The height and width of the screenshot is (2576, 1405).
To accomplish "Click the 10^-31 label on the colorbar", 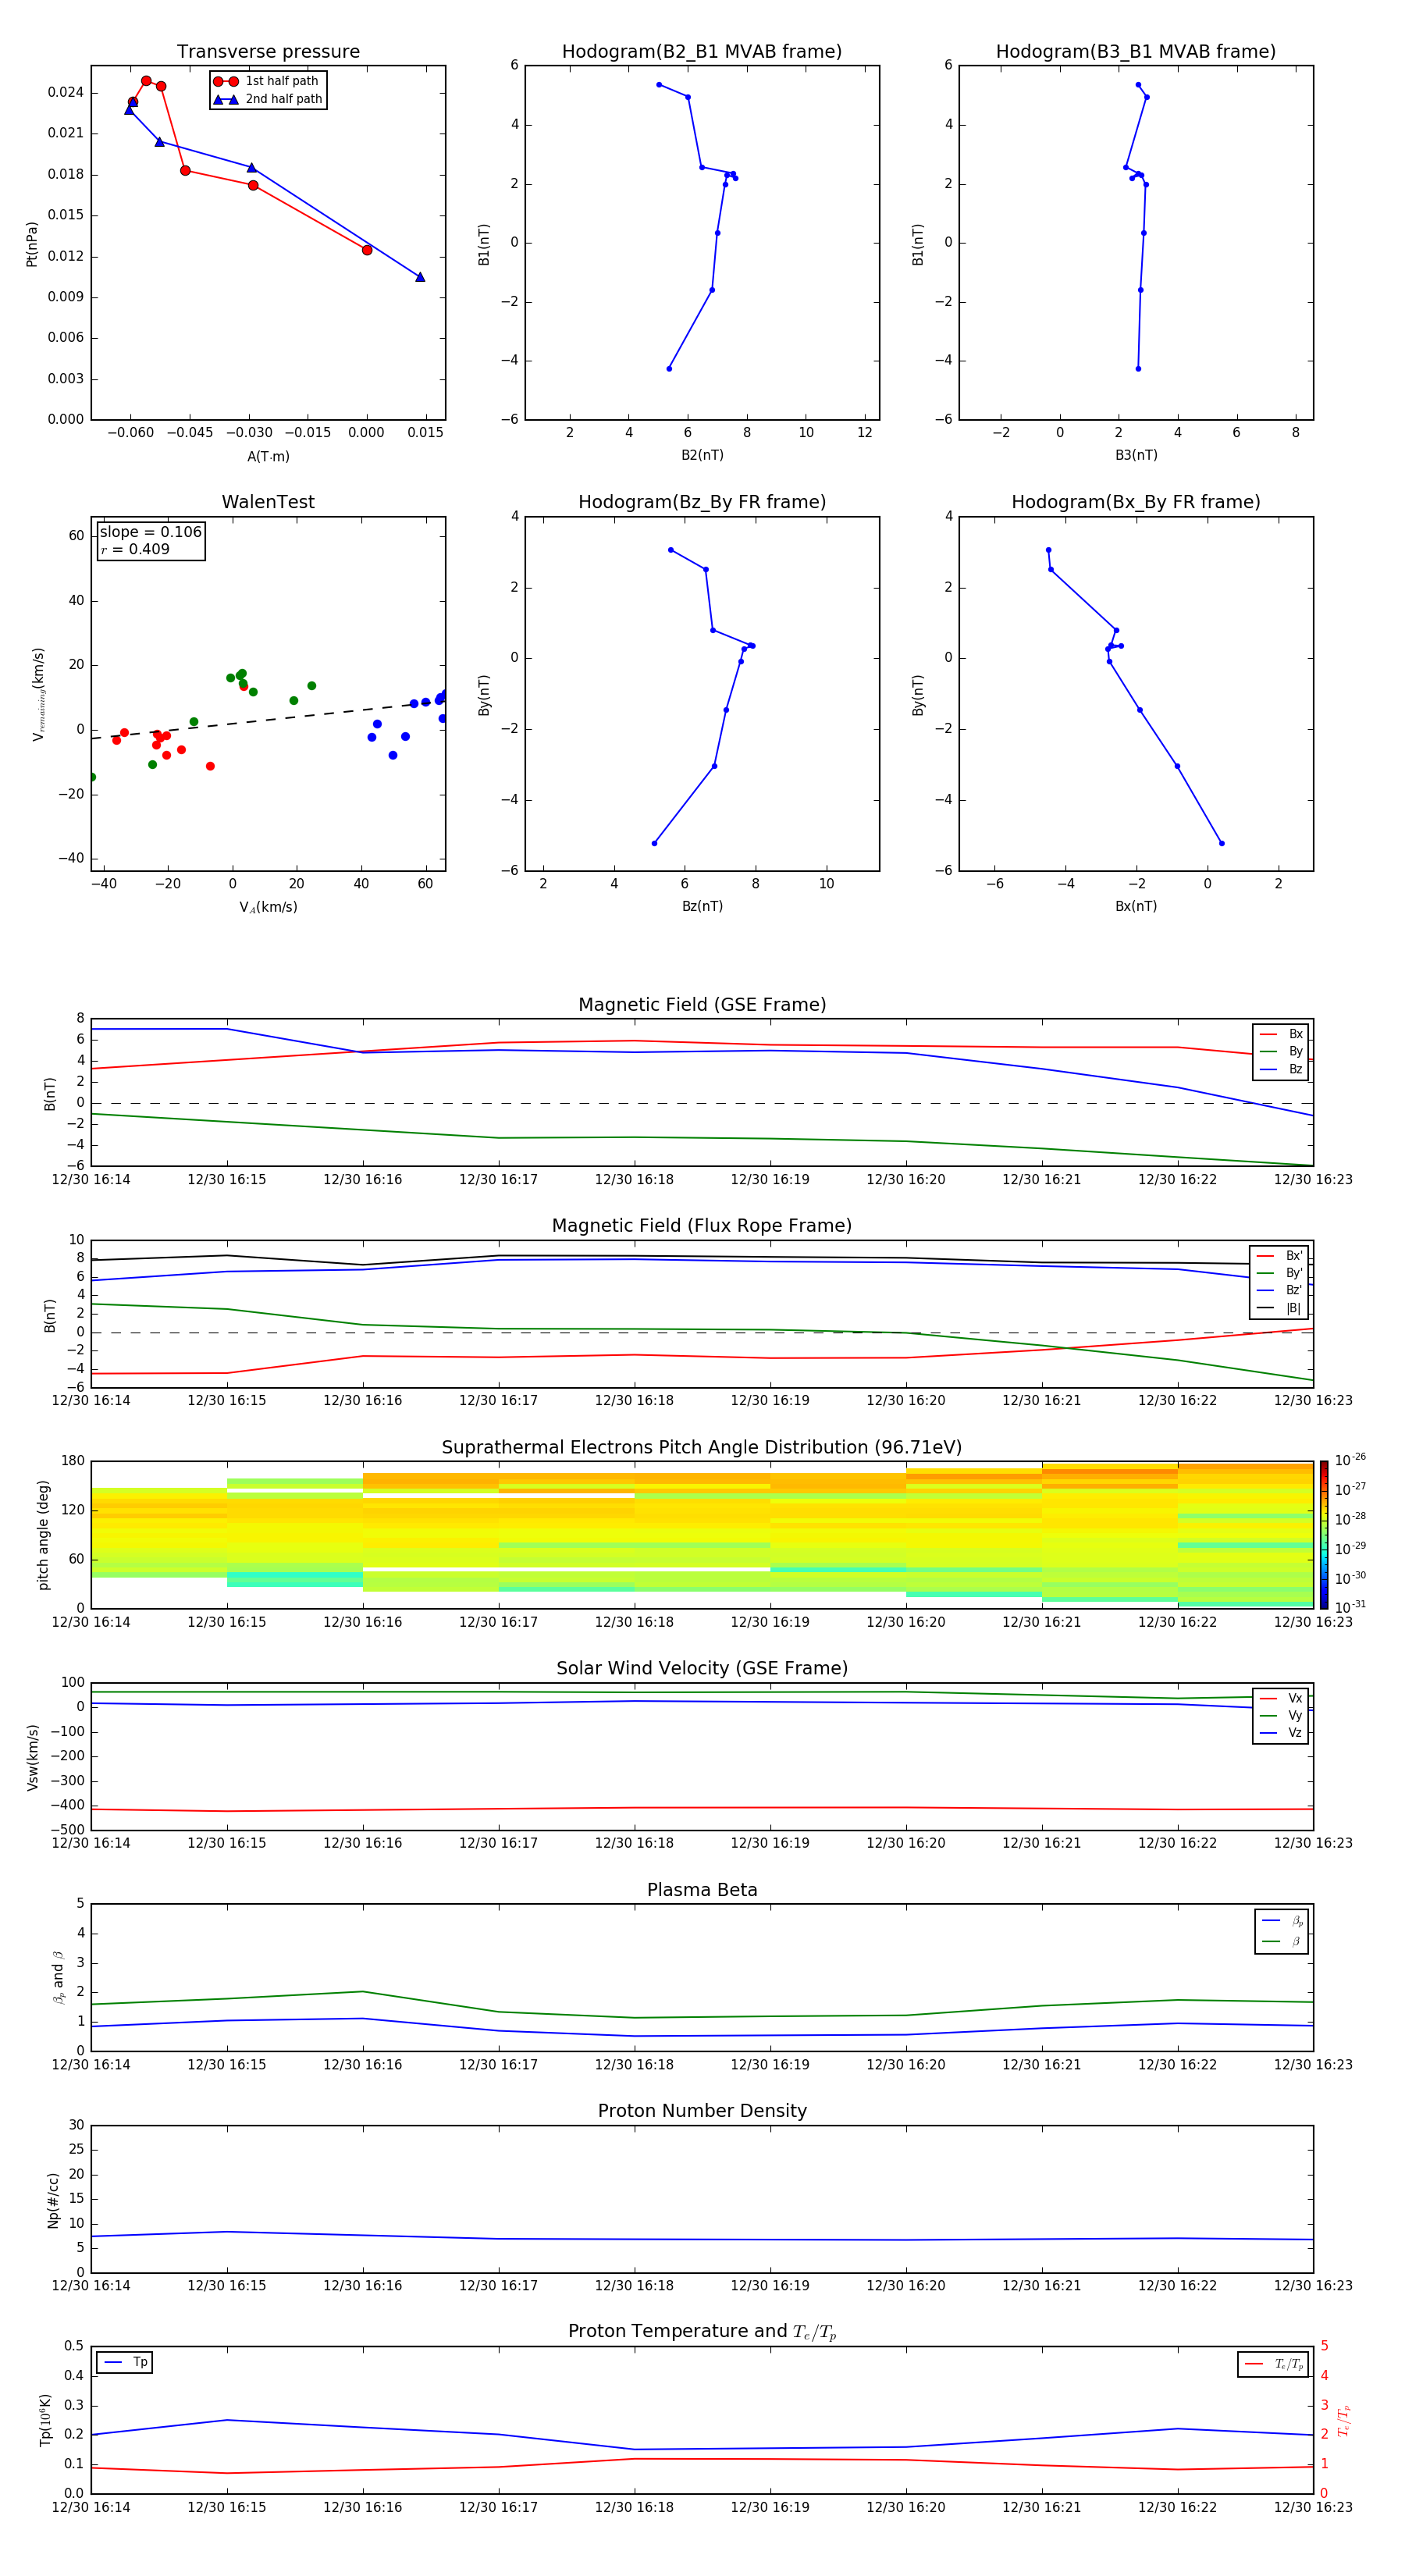I will click(1350, 1607).
